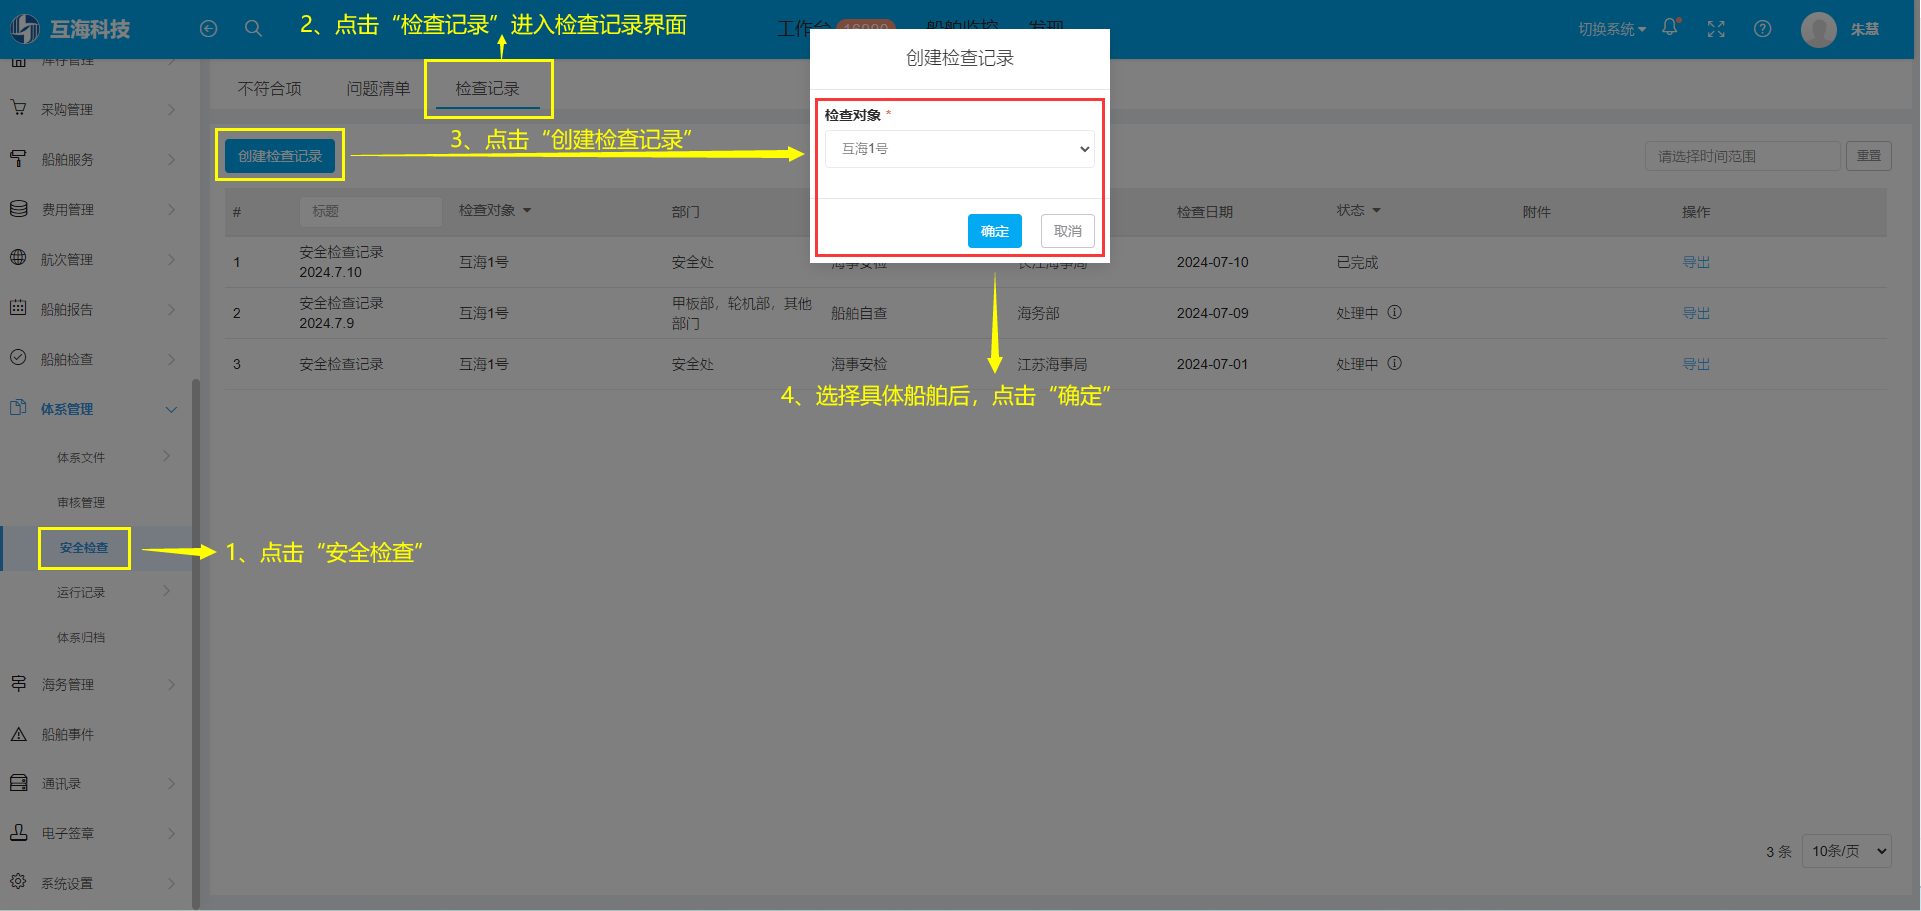Click the 请选择时间范围 date range field
The image size is (1921, 911).
[1742, 156]
